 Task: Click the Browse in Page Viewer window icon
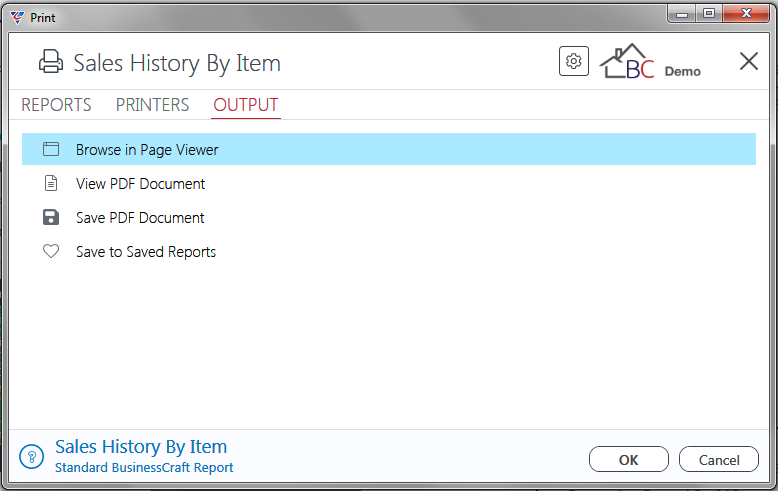51,149
